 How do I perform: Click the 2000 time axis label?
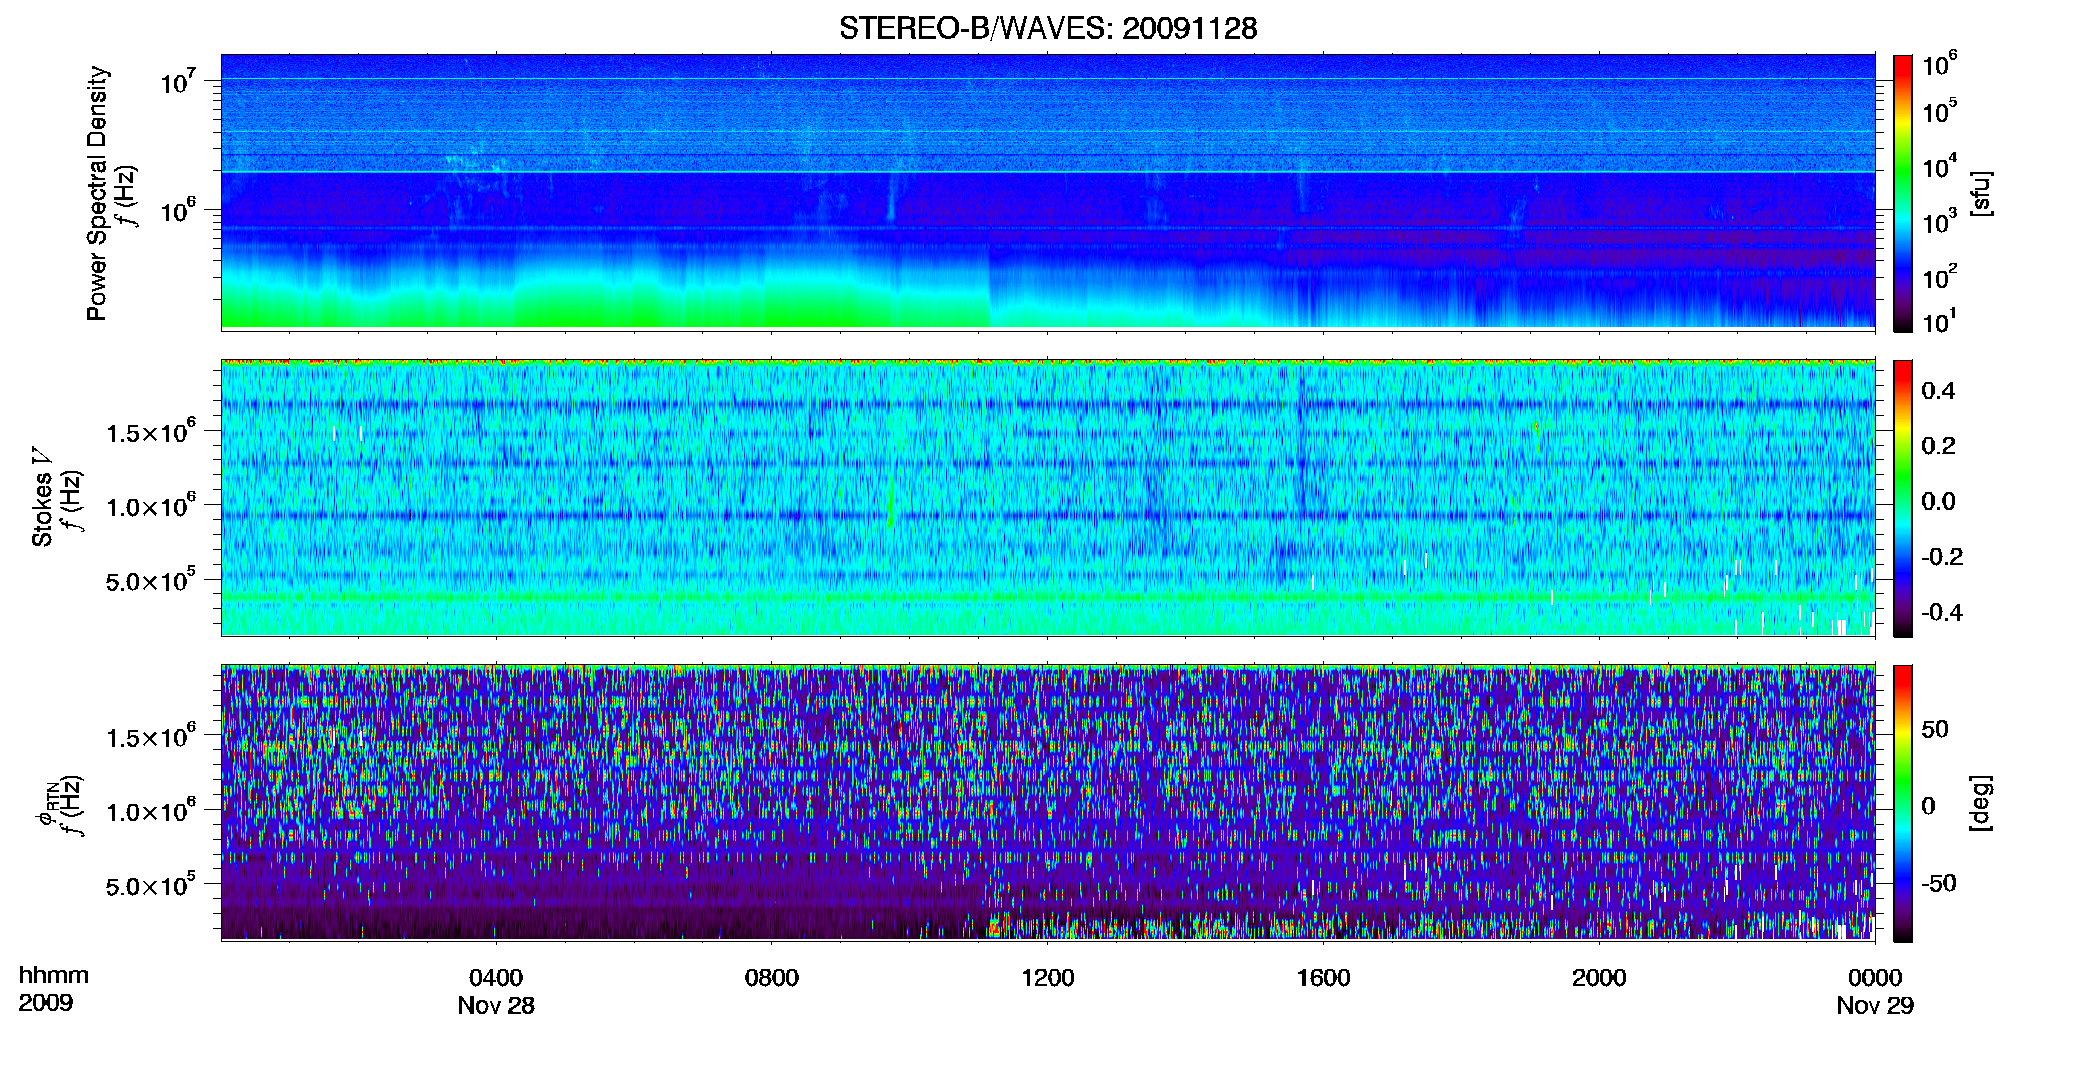click(x=1599, y=978)
